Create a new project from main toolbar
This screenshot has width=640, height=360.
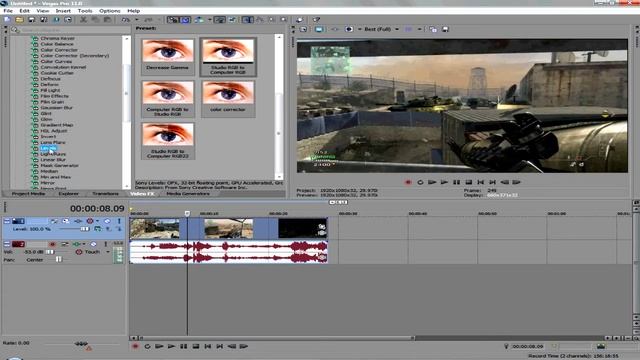7,20
